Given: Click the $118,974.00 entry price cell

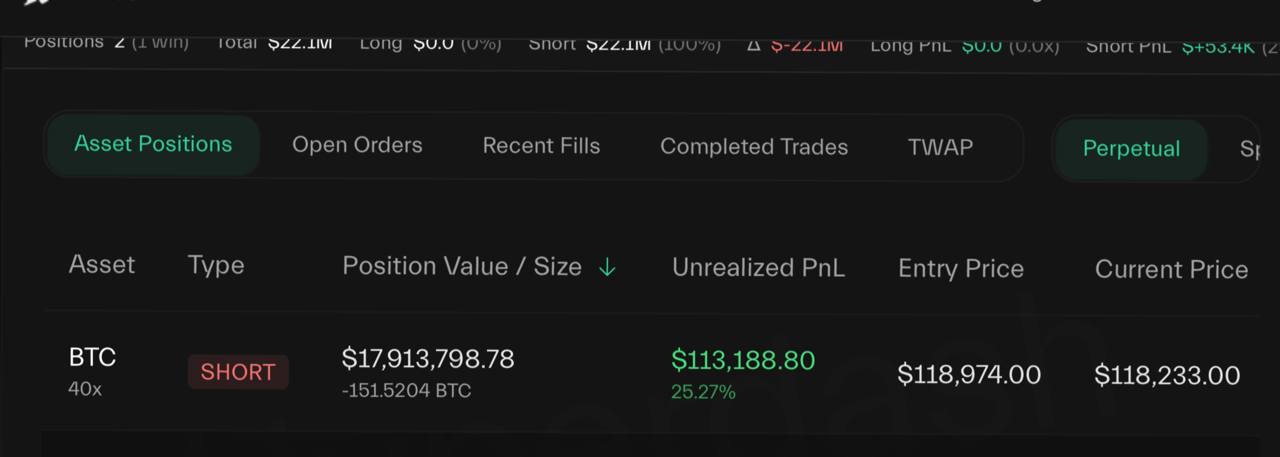Looking at the screenshot, I should point(969,375).
